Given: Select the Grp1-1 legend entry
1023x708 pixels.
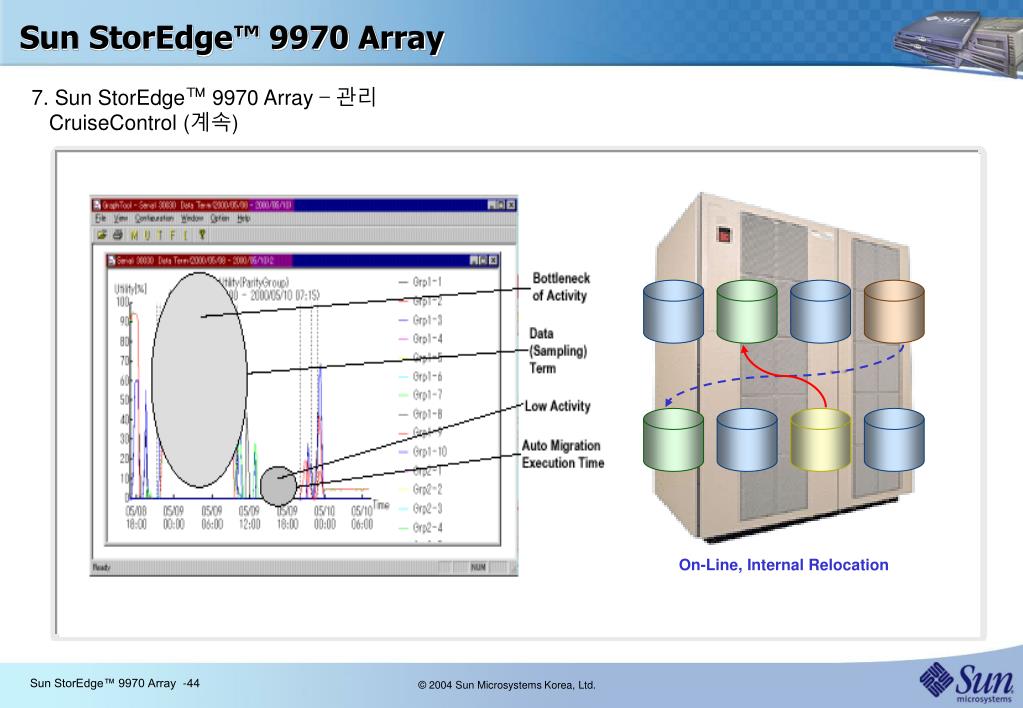Looking at the screenshot, I should click(x=420, y=282).
